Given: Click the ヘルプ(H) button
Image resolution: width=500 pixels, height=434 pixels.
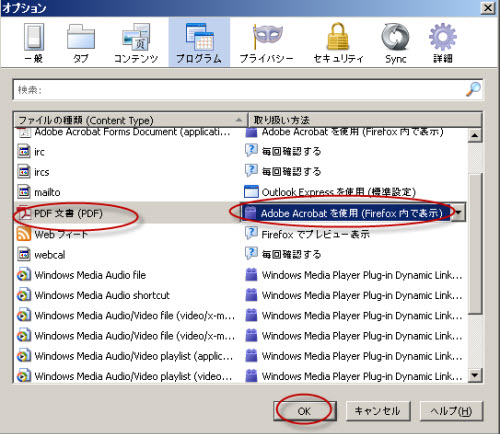Looking at the screenshot, I should pos(451,411).
